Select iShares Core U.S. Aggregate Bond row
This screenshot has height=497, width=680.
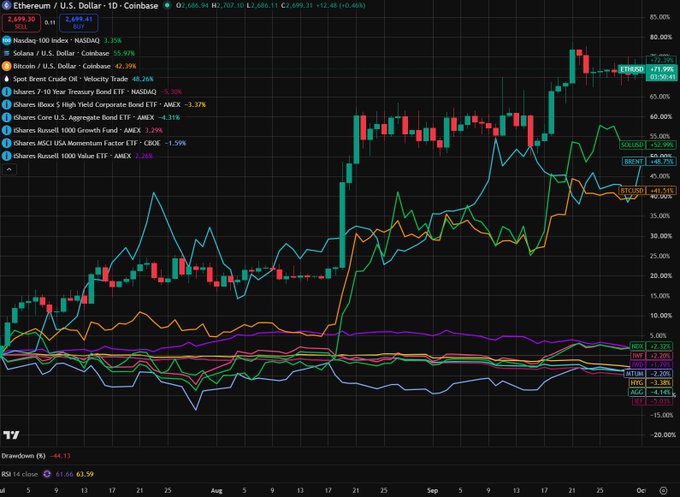tap(91, 118)
